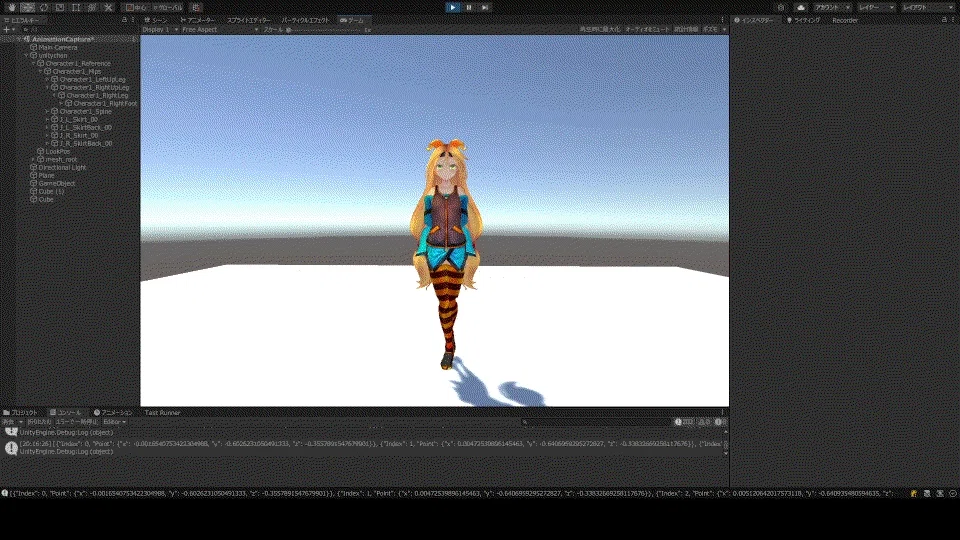Image resolution: width=960 pixels, height=540 pixels.
Task: Toggle Maximize On Play button
Action: click(x=599, y=29)
